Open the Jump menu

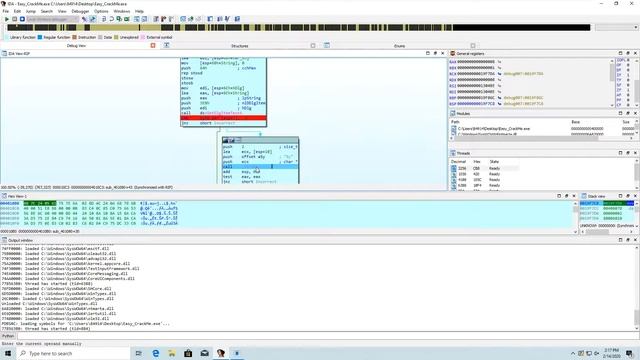(31, 11)
